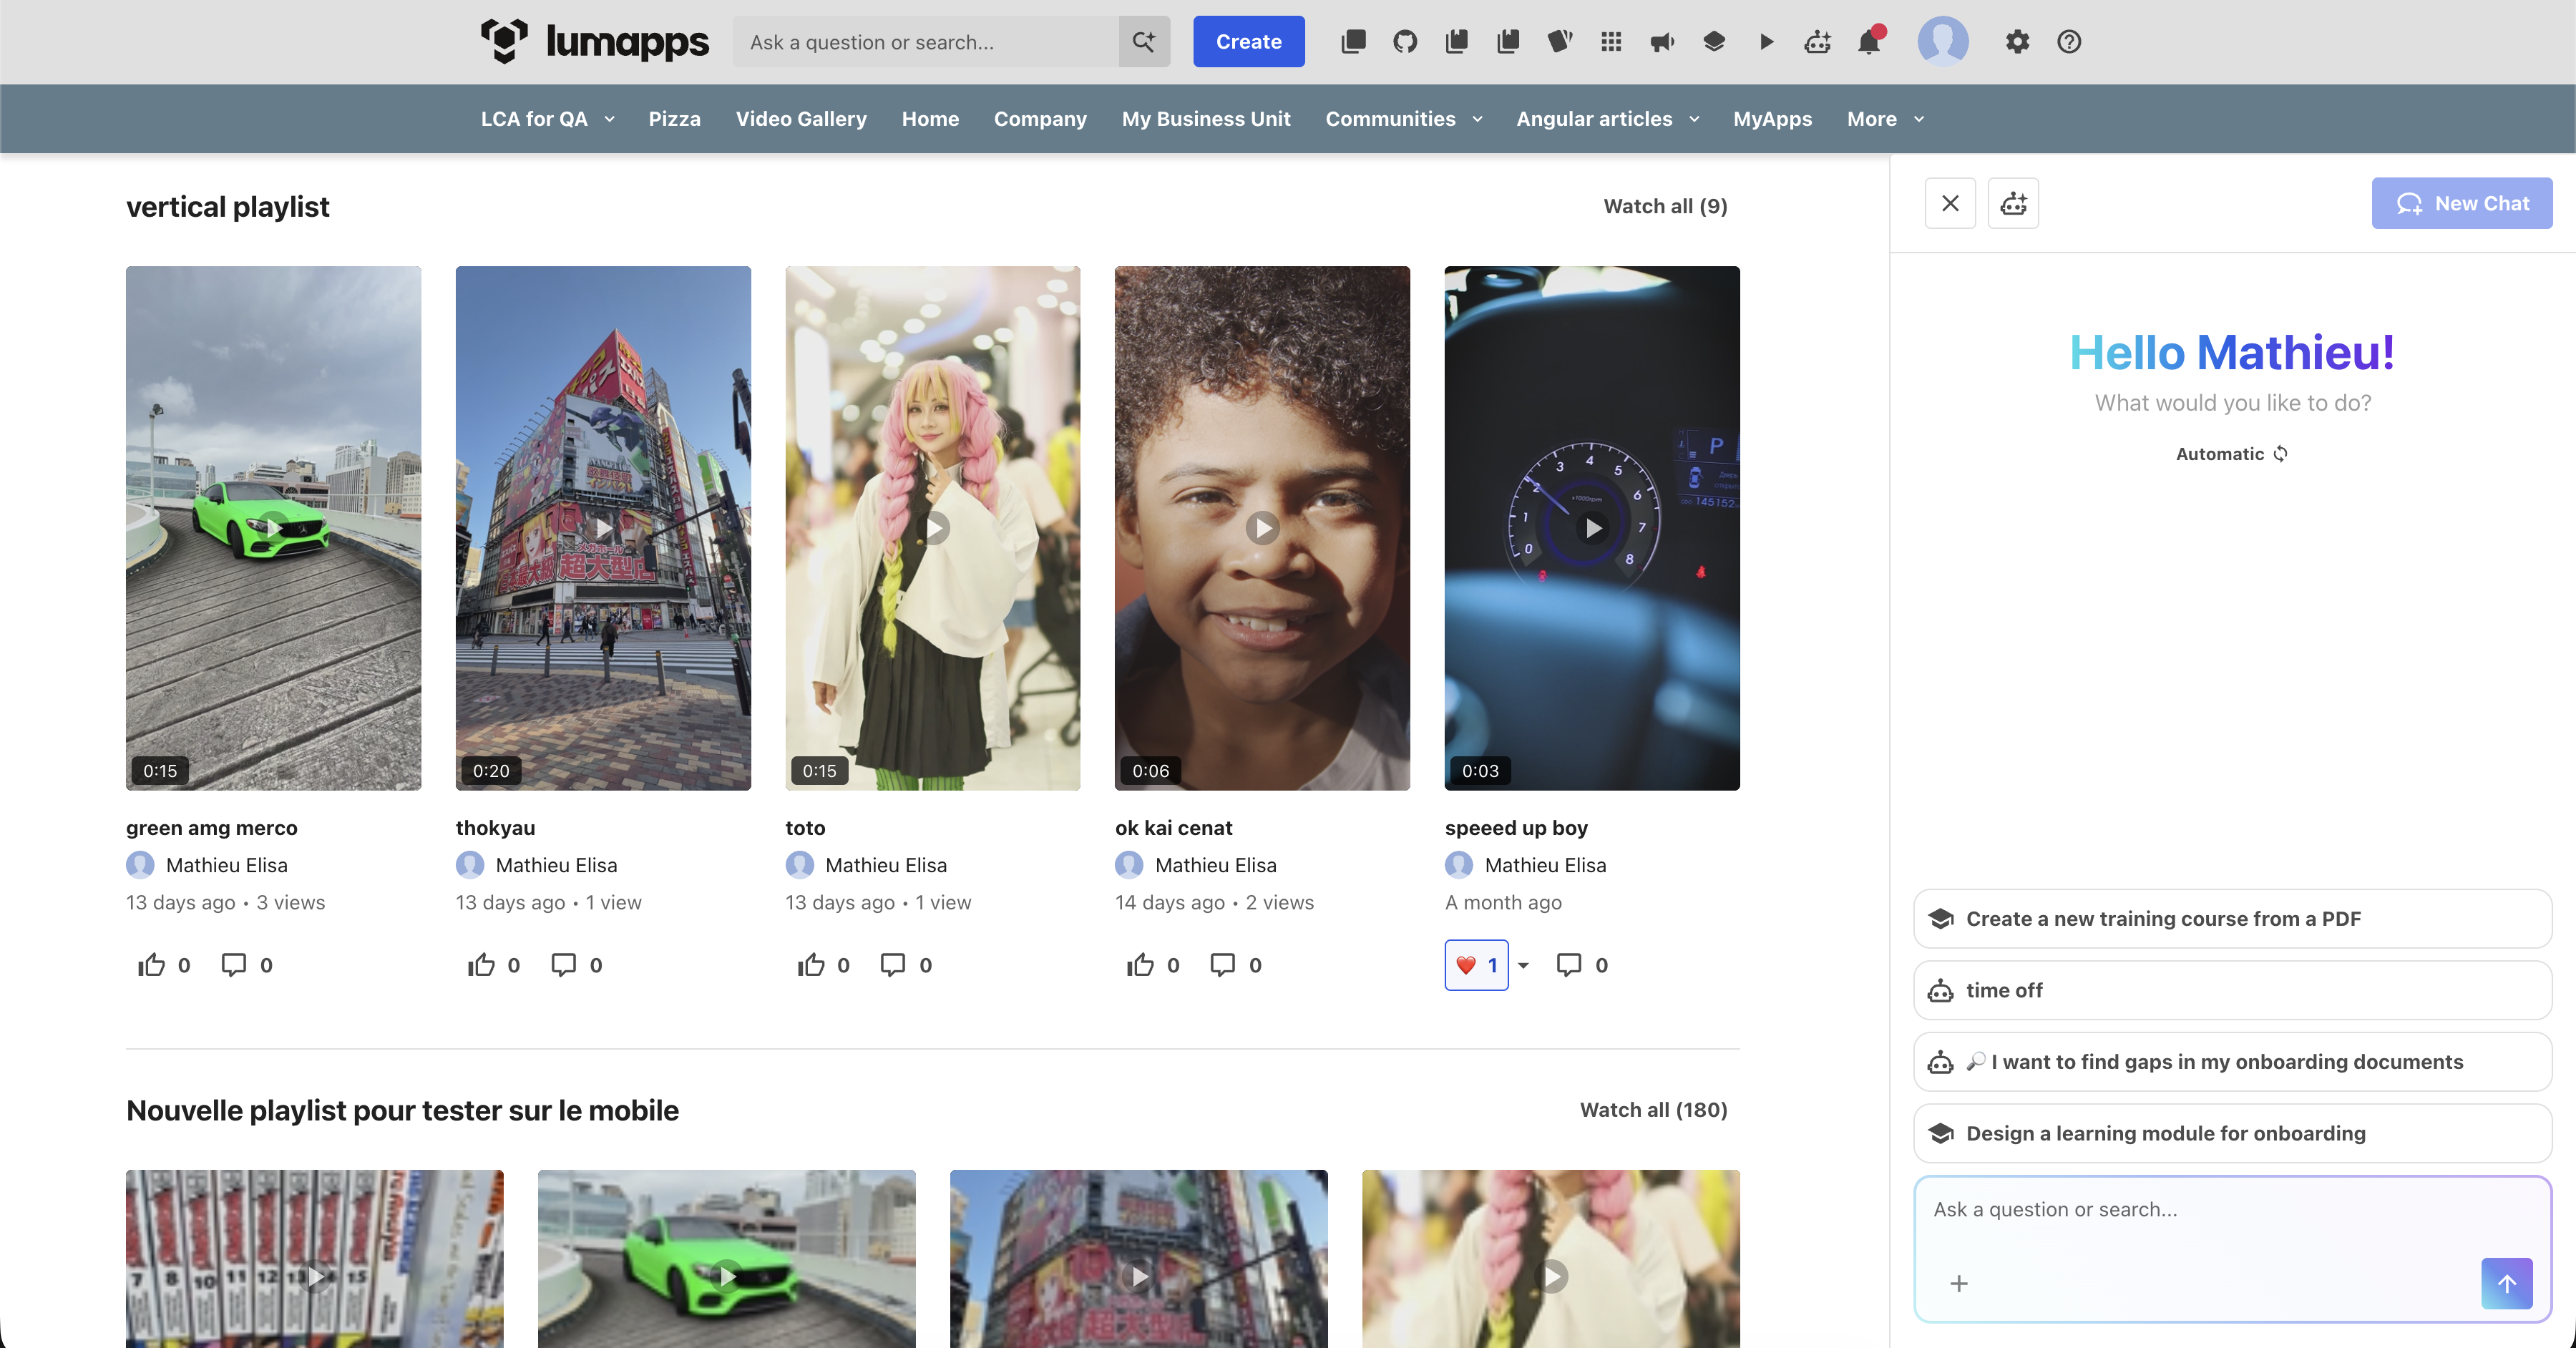Open the megaphone announcements icon
2576x1348 pixels.
click(1663, 42)
